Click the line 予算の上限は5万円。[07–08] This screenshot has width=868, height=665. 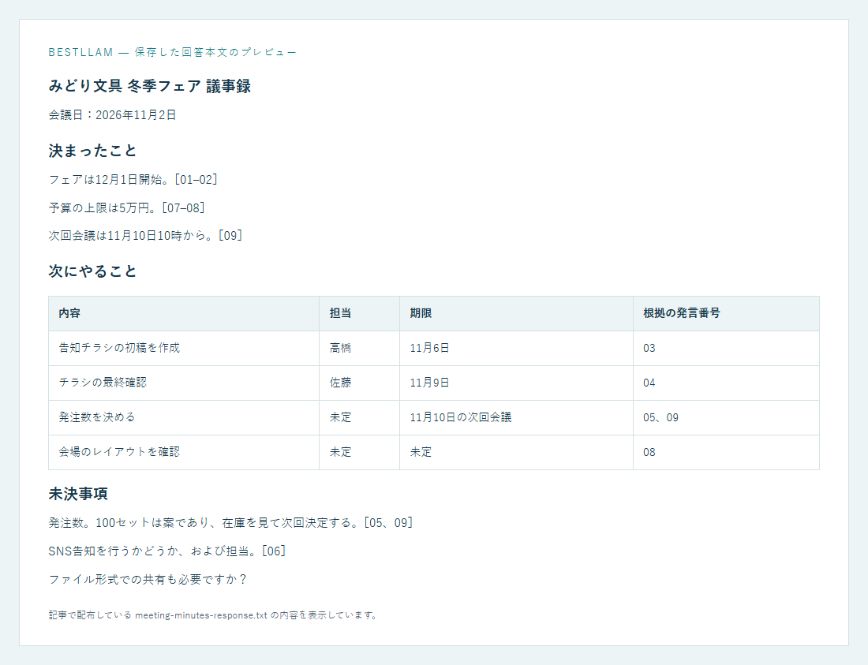pyautogui.click(x=127, y=208)
